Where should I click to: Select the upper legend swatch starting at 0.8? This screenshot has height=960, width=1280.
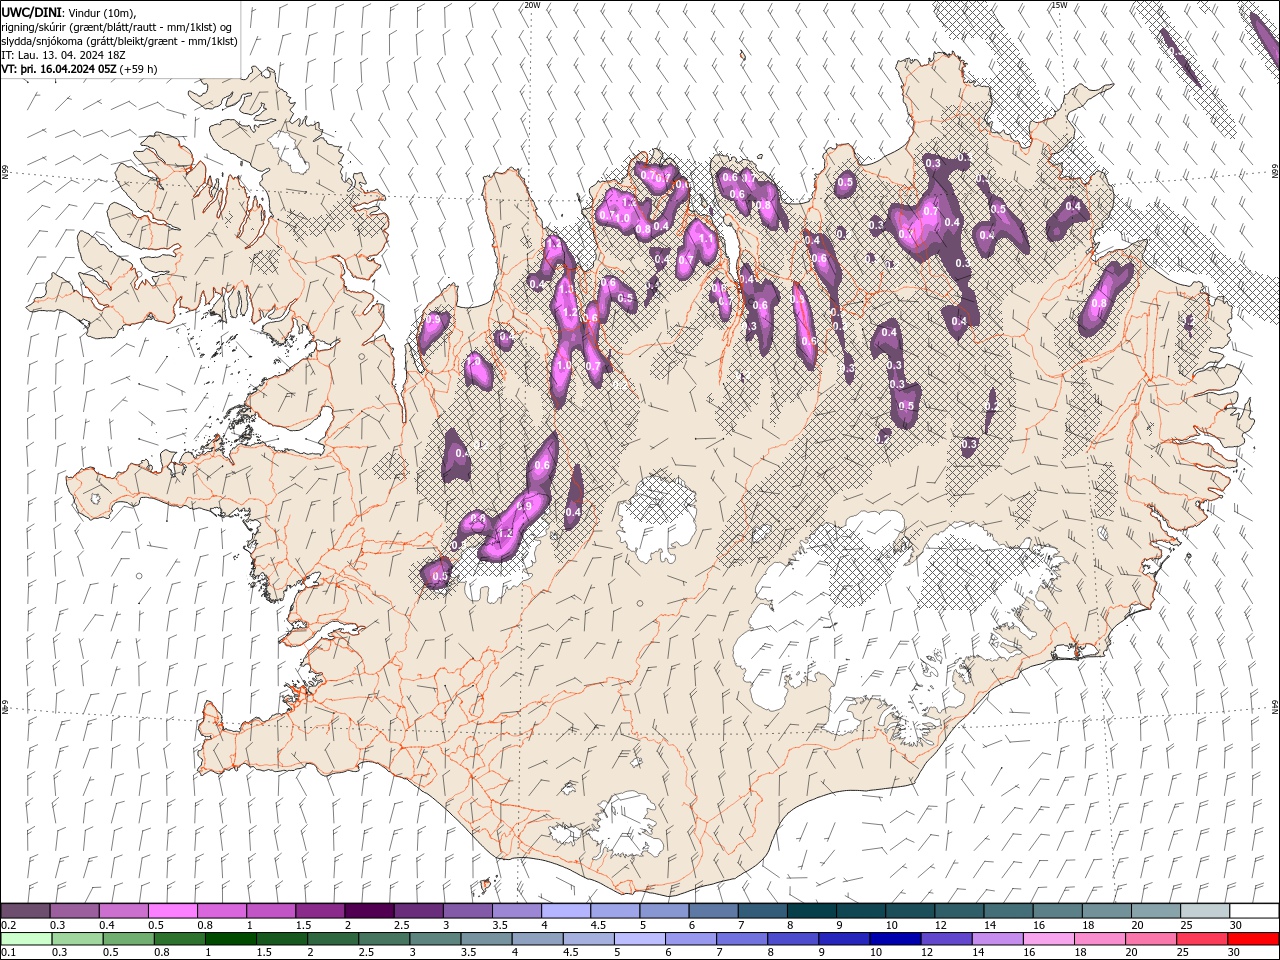tap(222, 910)
